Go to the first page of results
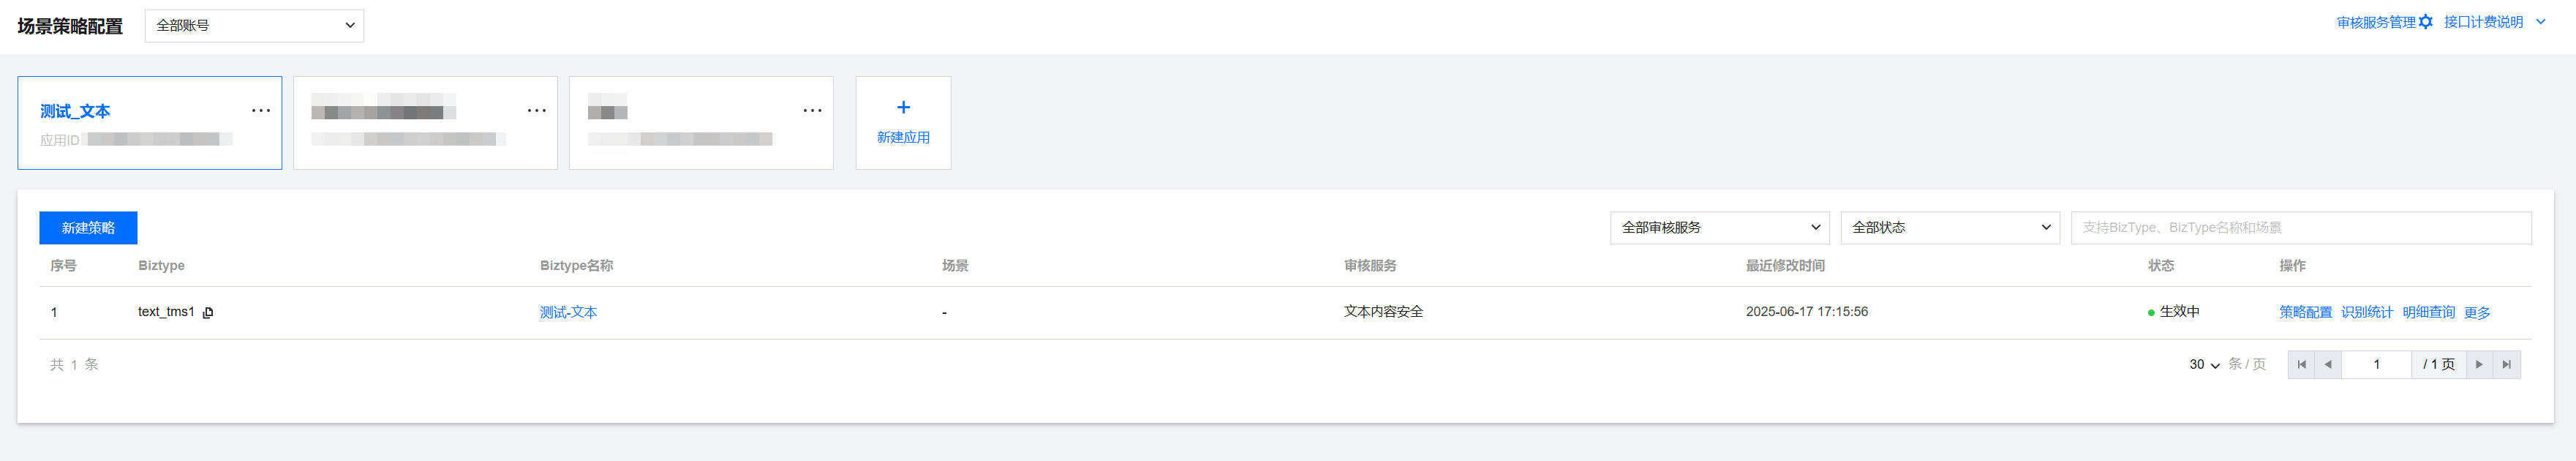 [2301, 364]
